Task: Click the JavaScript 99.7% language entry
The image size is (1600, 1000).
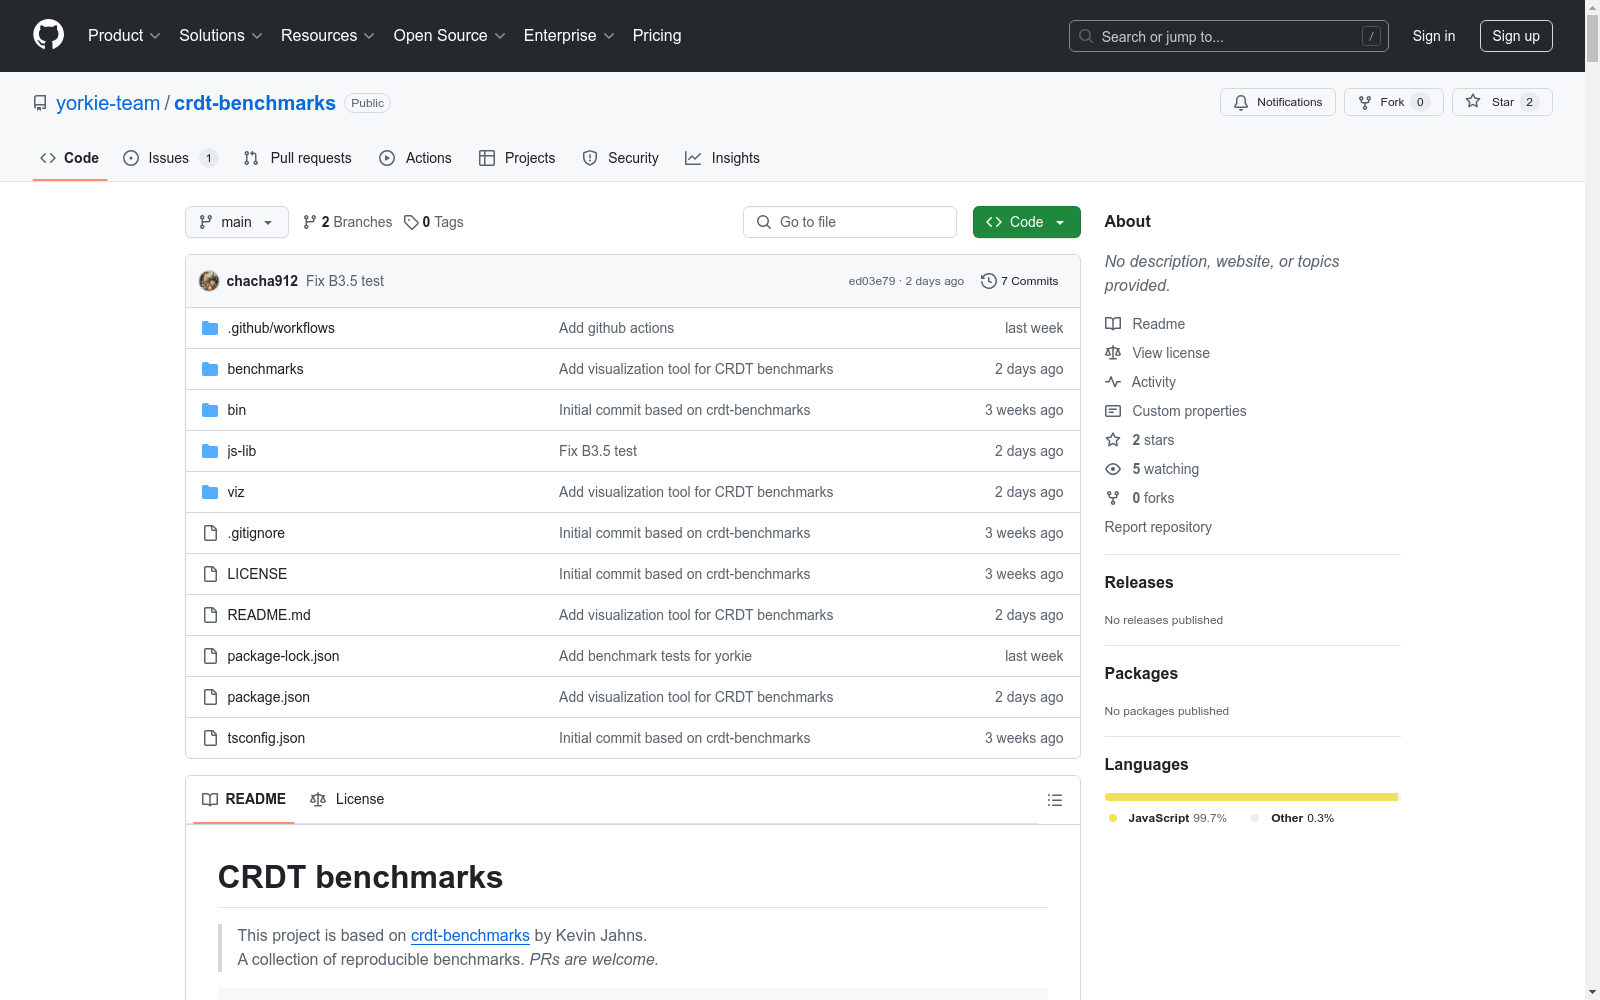Action: pos(1168,818)
